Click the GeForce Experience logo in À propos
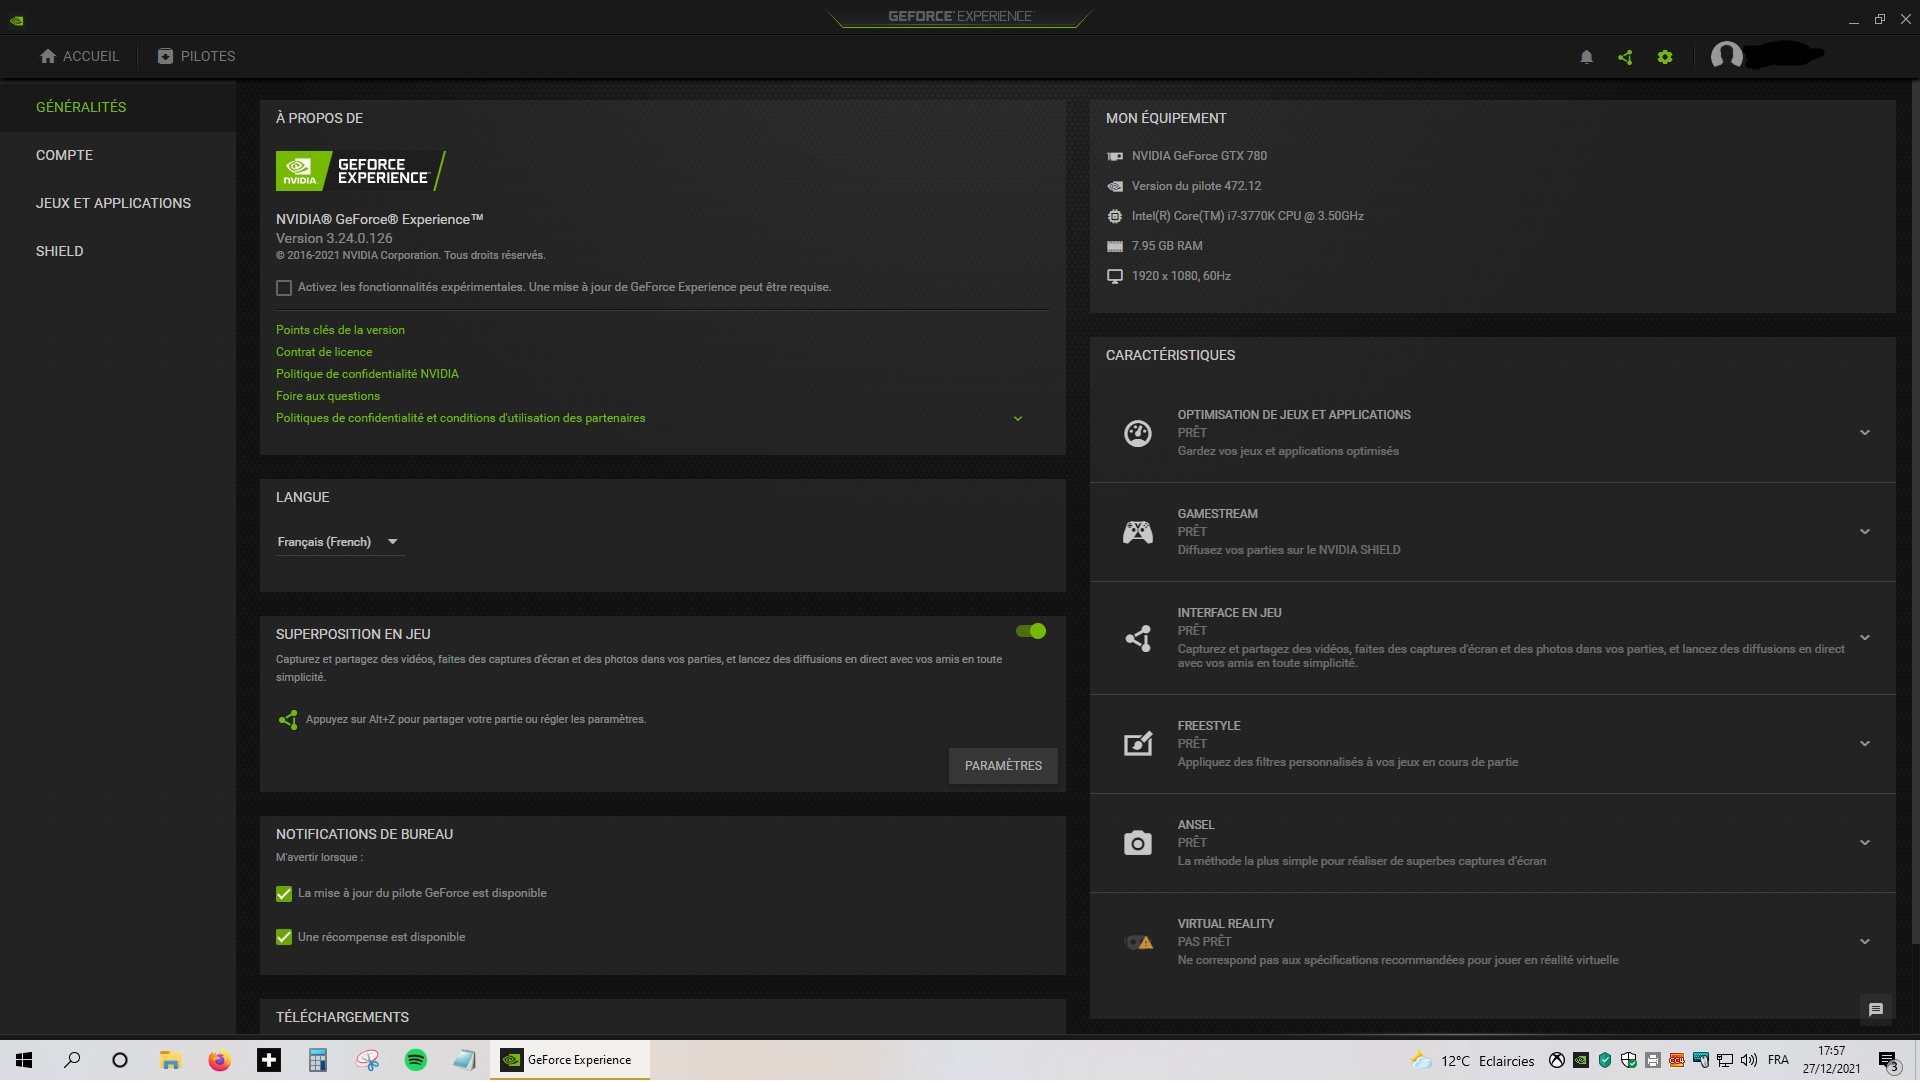 click(361, 171)
